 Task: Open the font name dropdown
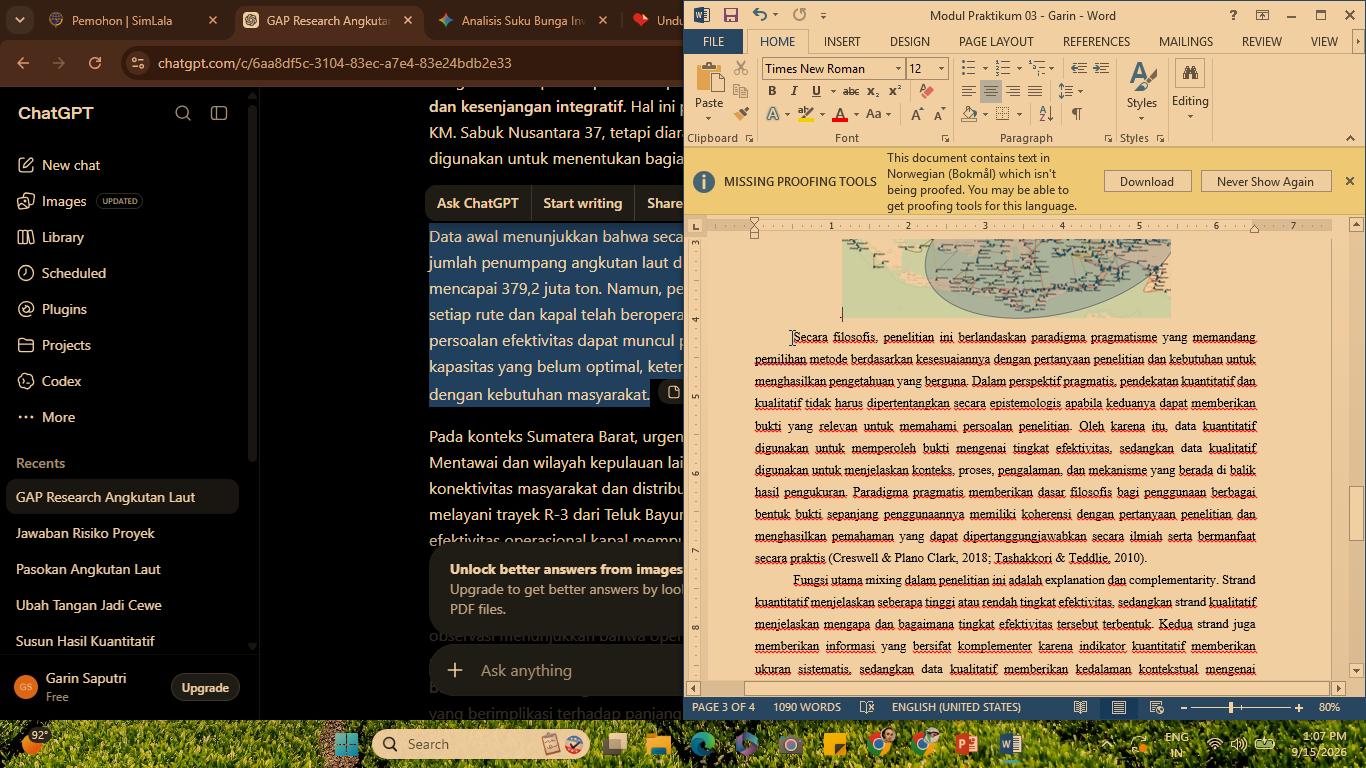(x=898, y=68)
